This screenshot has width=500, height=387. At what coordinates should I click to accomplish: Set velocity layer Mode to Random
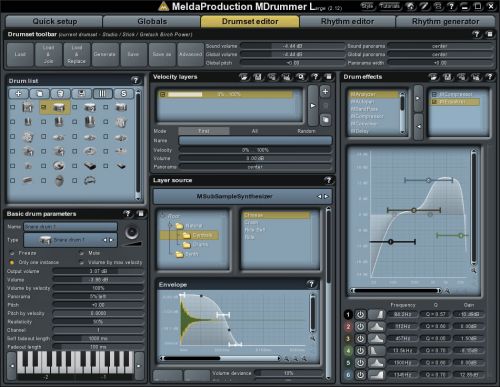[306, 131]
